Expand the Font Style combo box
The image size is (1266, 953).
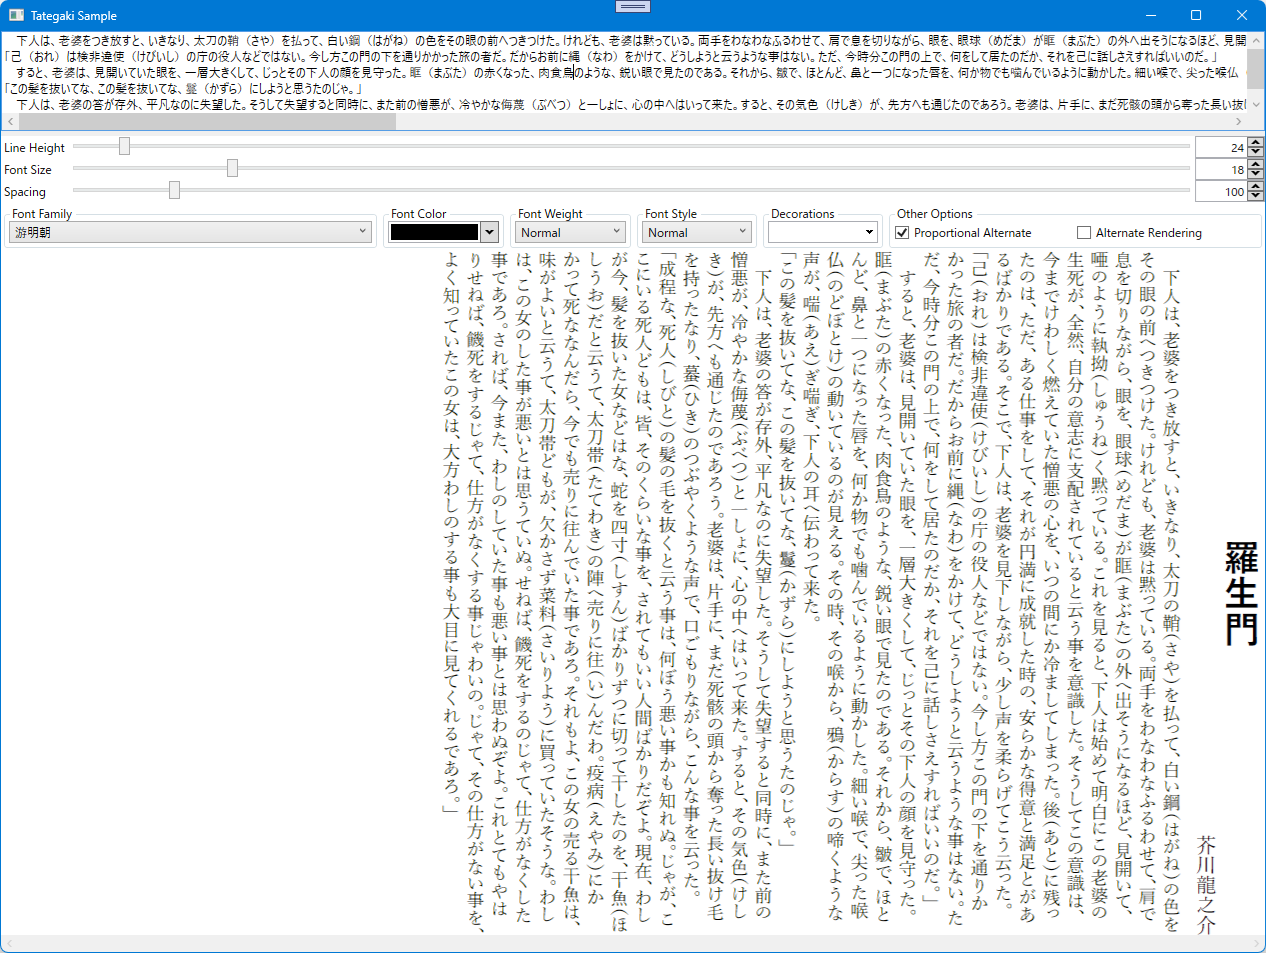[x=698, y=232]
